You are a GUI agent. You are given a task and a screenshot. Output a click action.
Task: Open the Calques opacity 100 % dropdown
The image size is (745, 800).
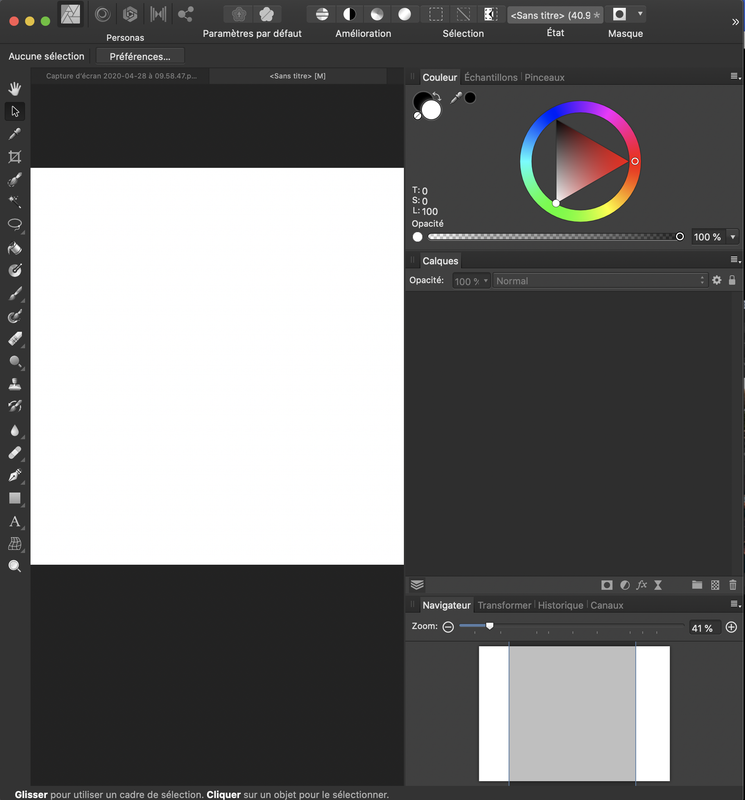(x=471, y=281)
